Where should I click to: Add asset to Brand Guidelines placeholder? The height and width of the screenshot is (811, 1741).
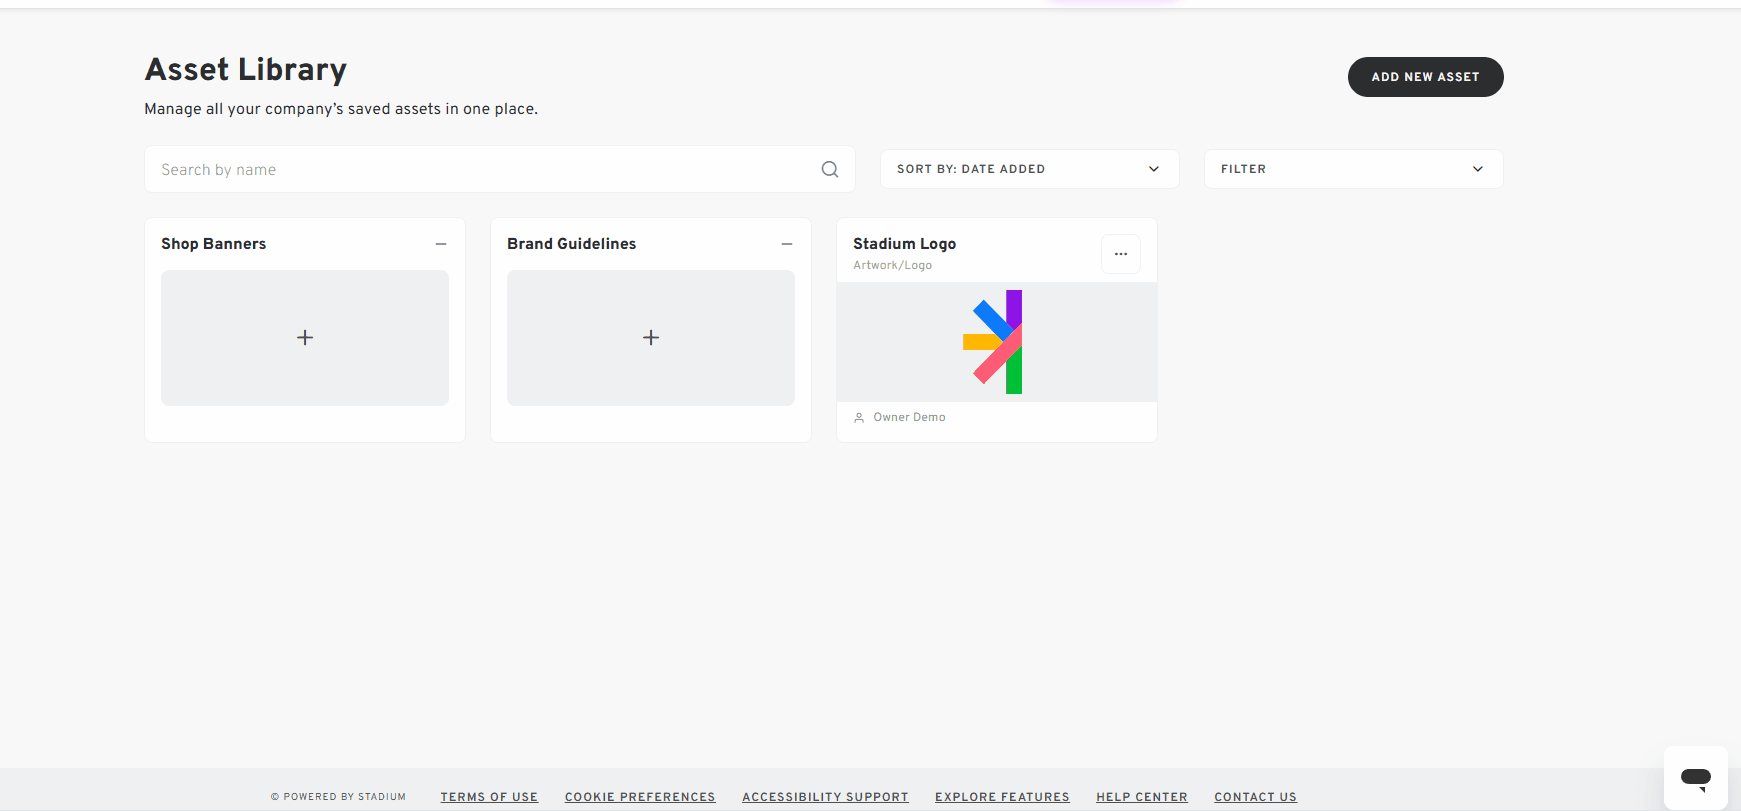tap(651, 338)
